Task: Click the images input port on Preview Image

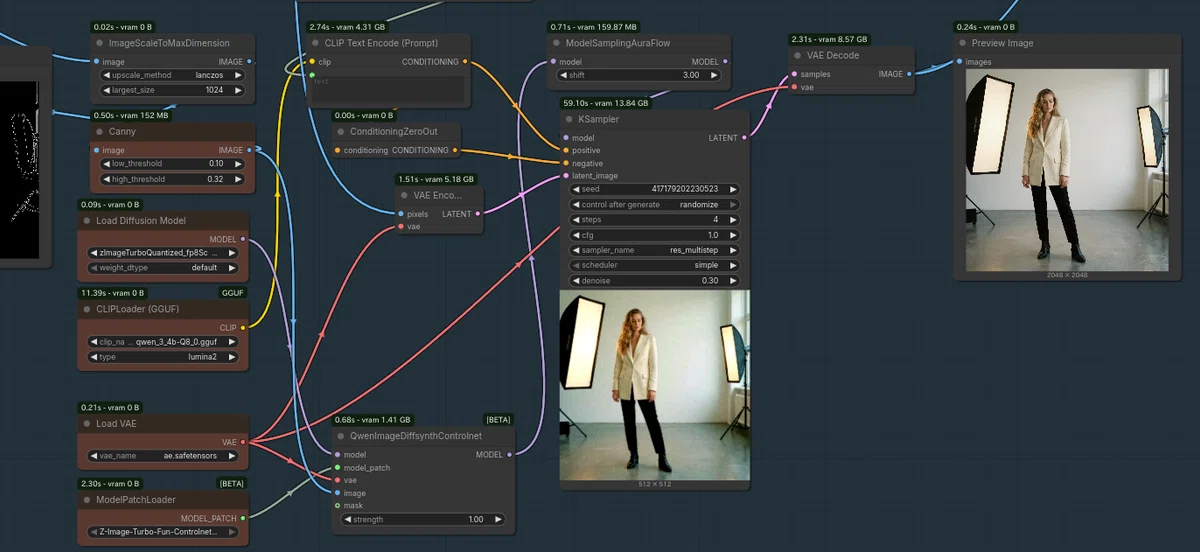Action: pyautogui.click(x=960, y=62)
